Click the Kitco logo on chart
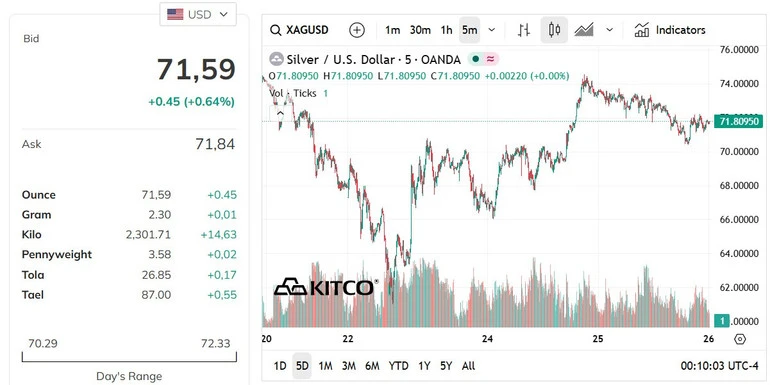 point(326,287)
